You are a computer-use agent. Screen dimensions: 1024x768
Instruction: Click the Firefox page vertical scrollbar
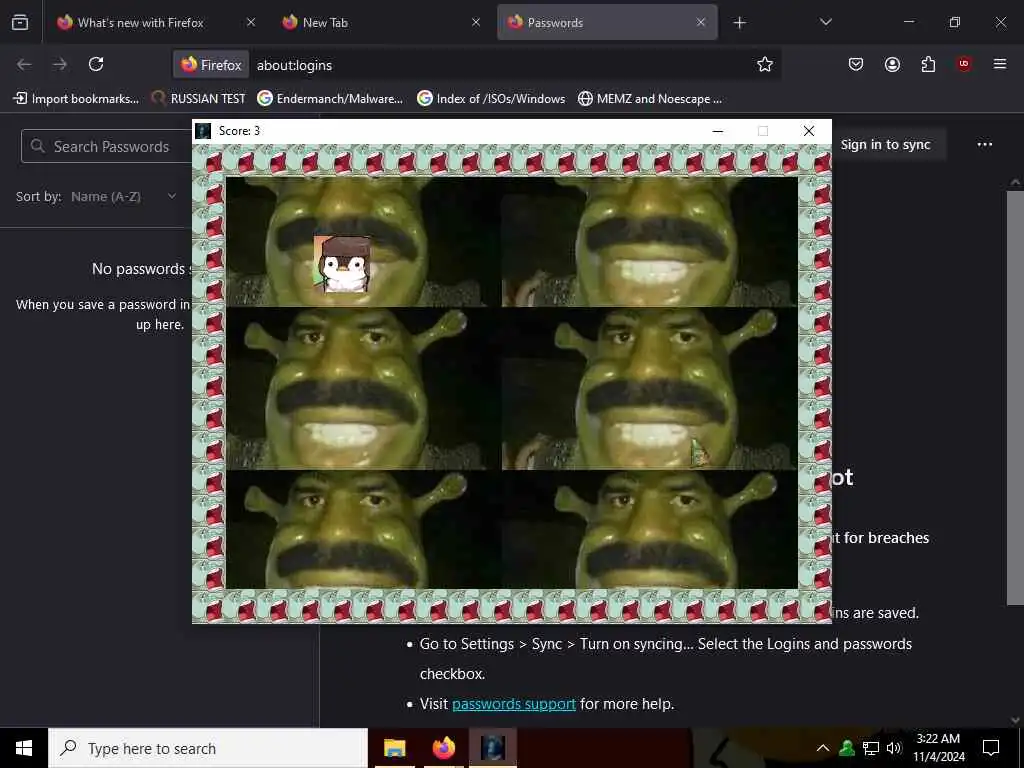pos(1015,398)
